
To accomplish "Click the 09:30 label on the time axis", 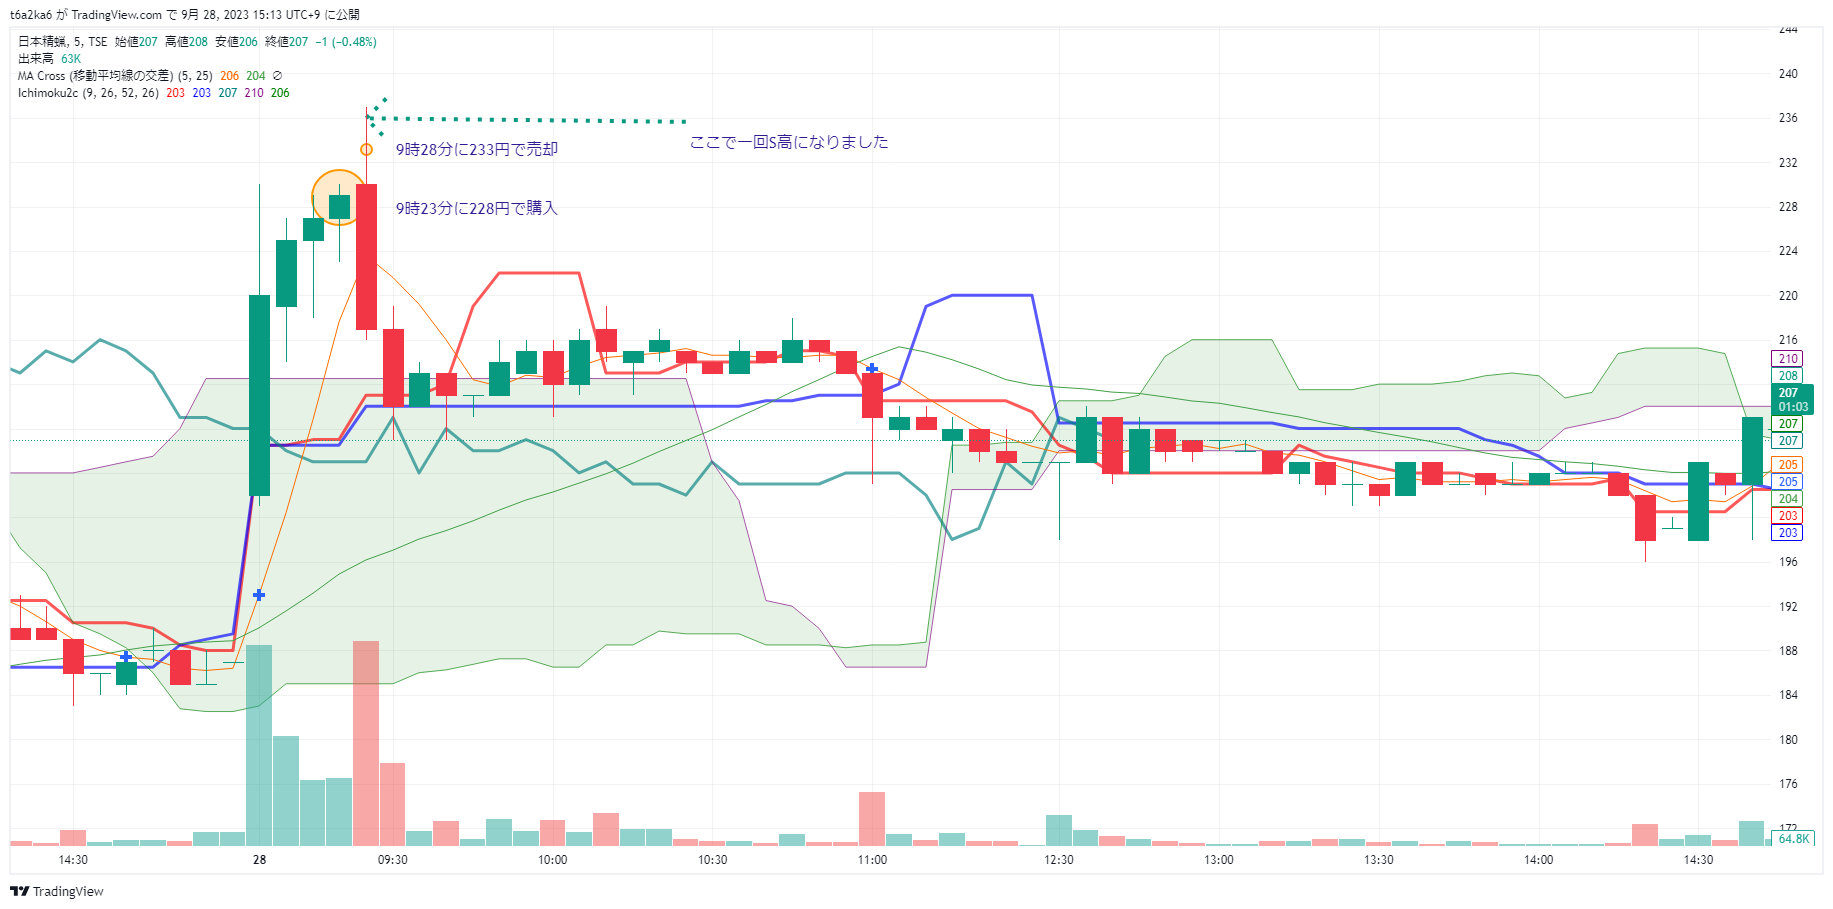I will click(392, 860).
